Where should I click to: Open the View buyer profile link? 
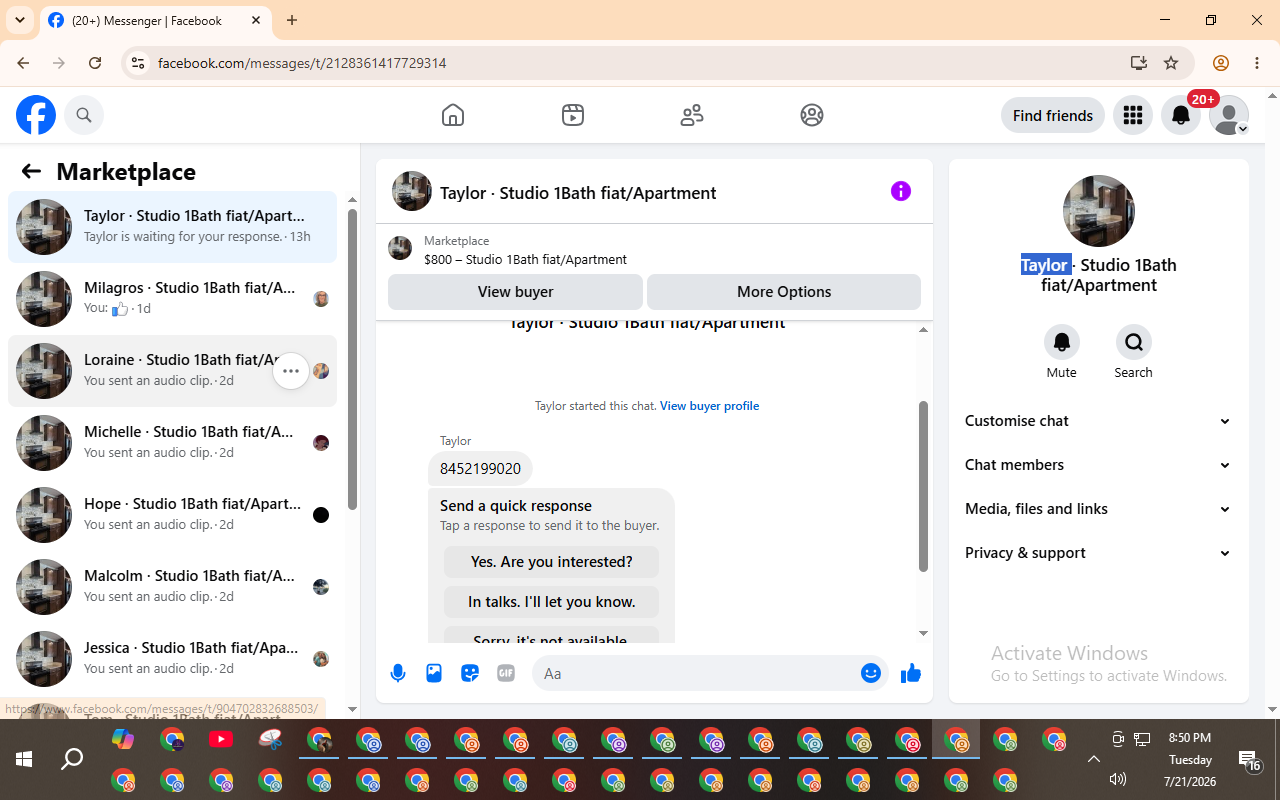coord(709,406)
